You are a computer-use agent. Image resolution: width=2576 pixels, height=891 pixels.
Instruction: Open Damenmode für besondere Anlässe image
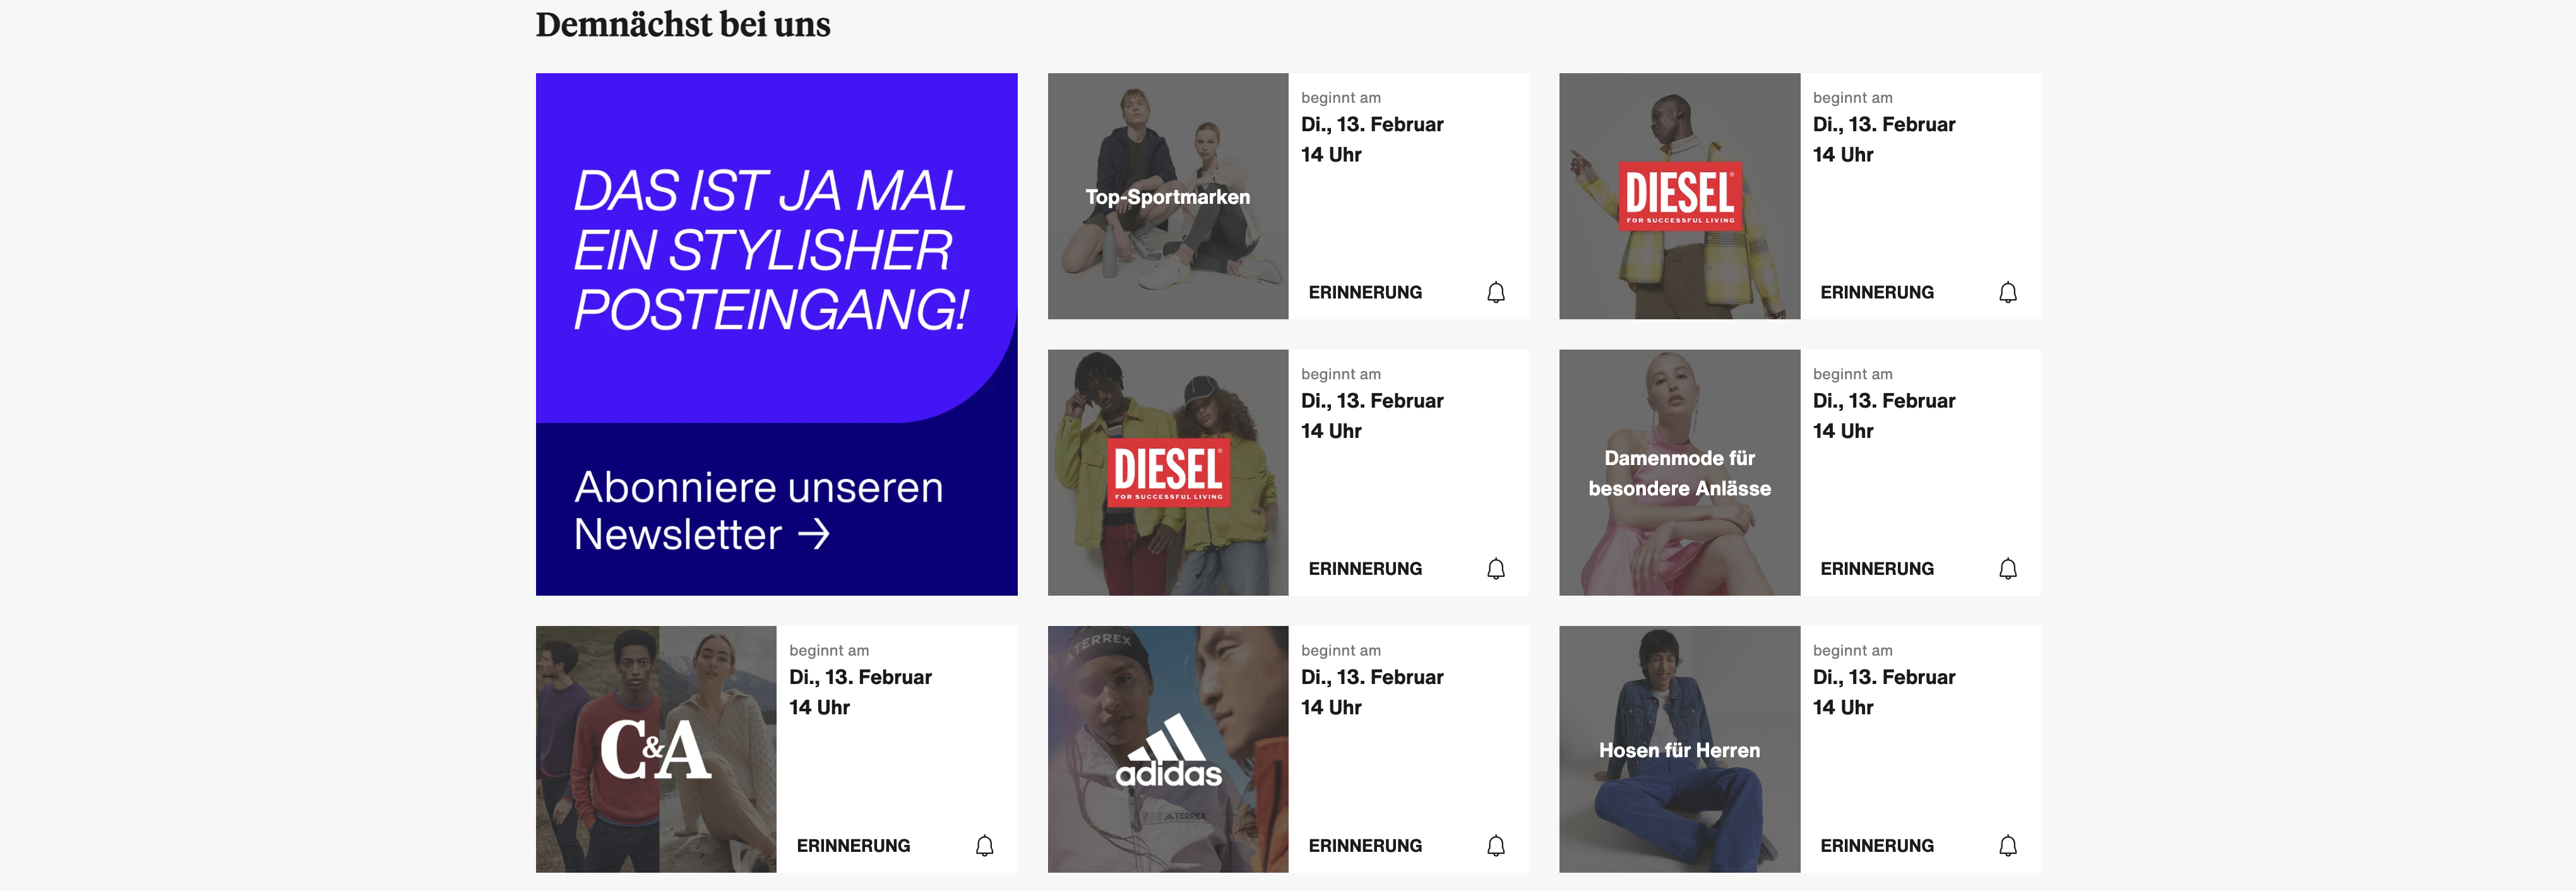(x=1679, y=472)
